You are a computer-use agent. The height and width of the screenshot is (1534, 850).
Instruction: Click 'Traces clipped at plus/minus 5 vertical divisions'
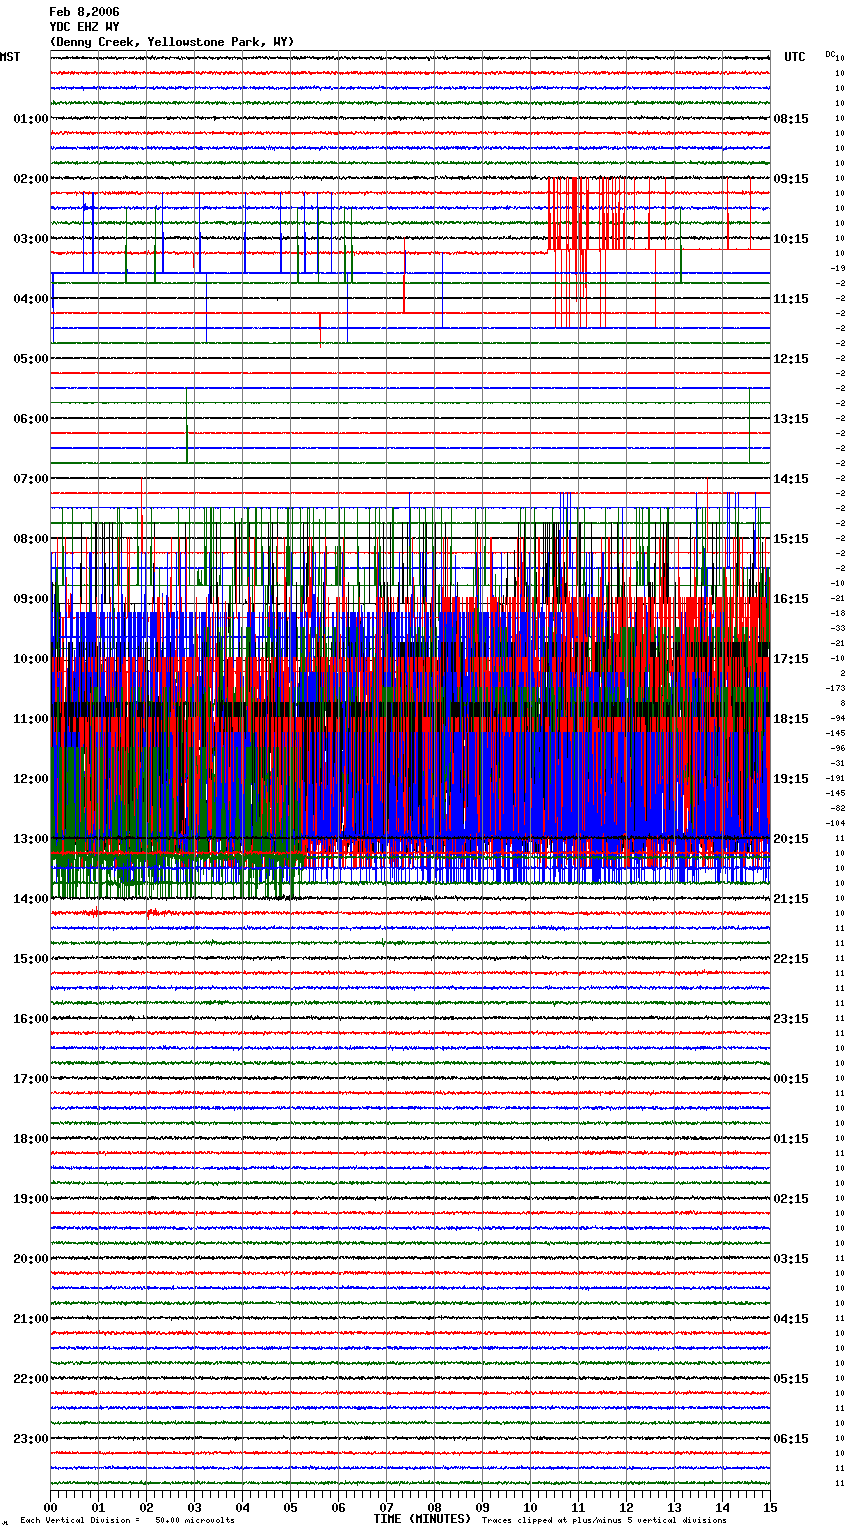[x=604, y=1521]
